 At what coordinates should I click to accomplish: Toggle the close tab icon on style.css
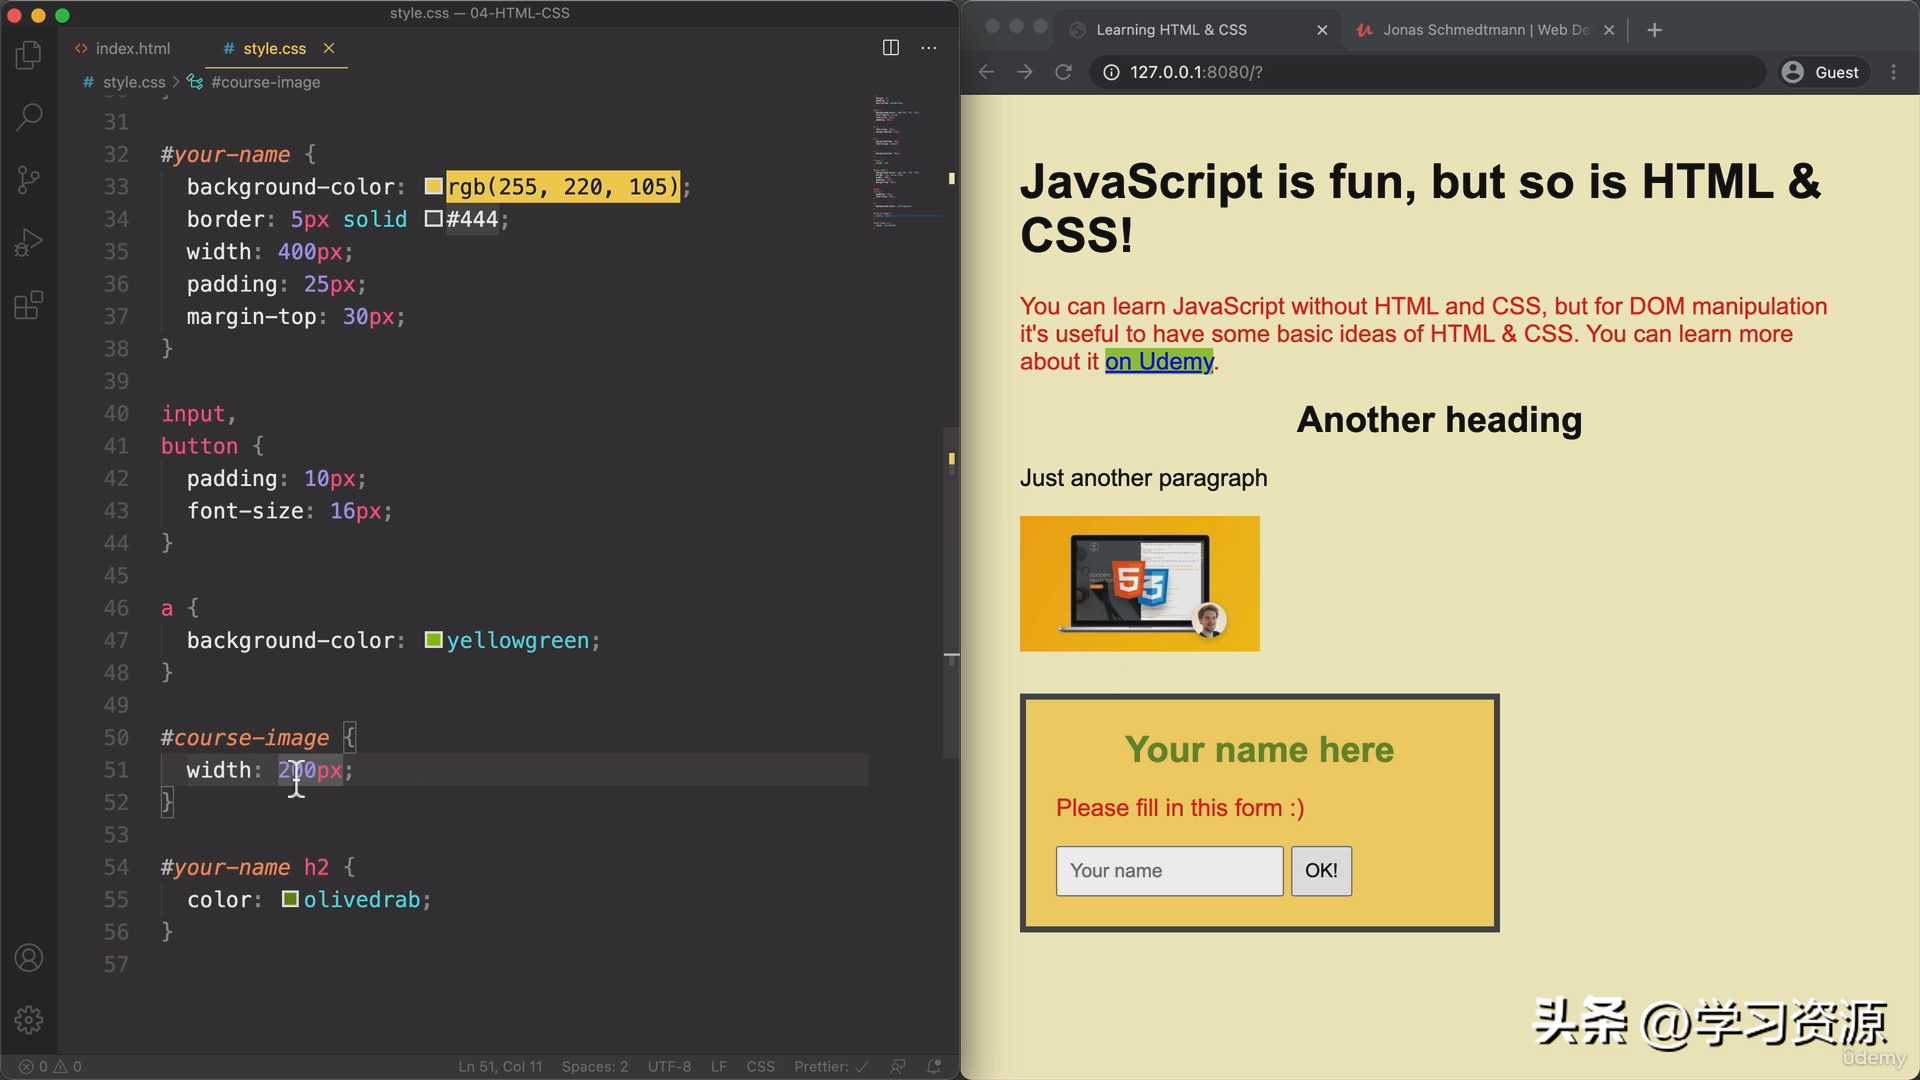(x=326, y=49)
